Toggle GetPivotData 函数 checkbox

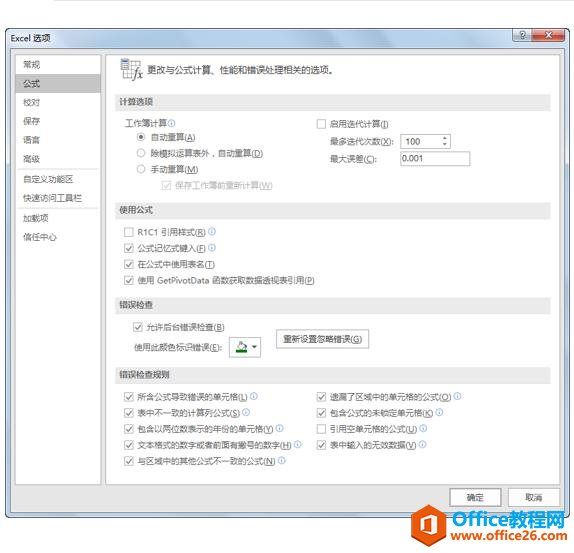coord(128,280)
